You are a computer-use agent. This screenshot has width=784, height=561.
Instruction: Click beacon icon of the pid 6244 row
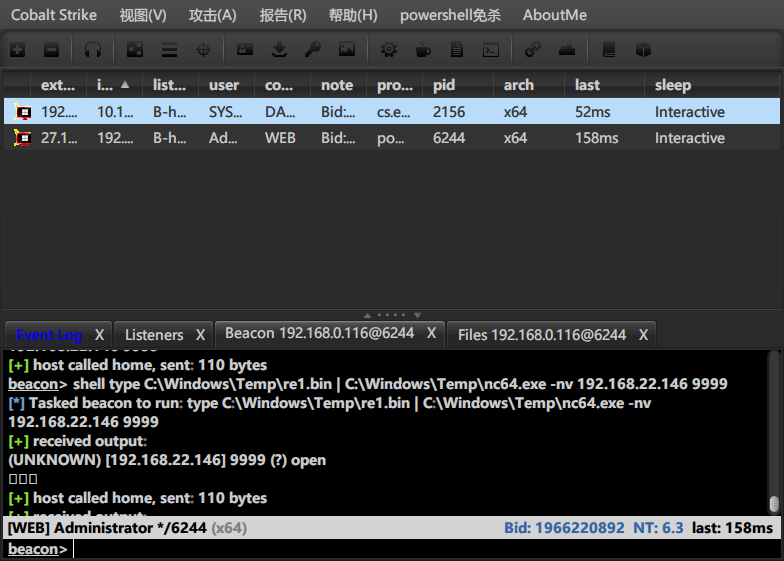coord(23,138)
